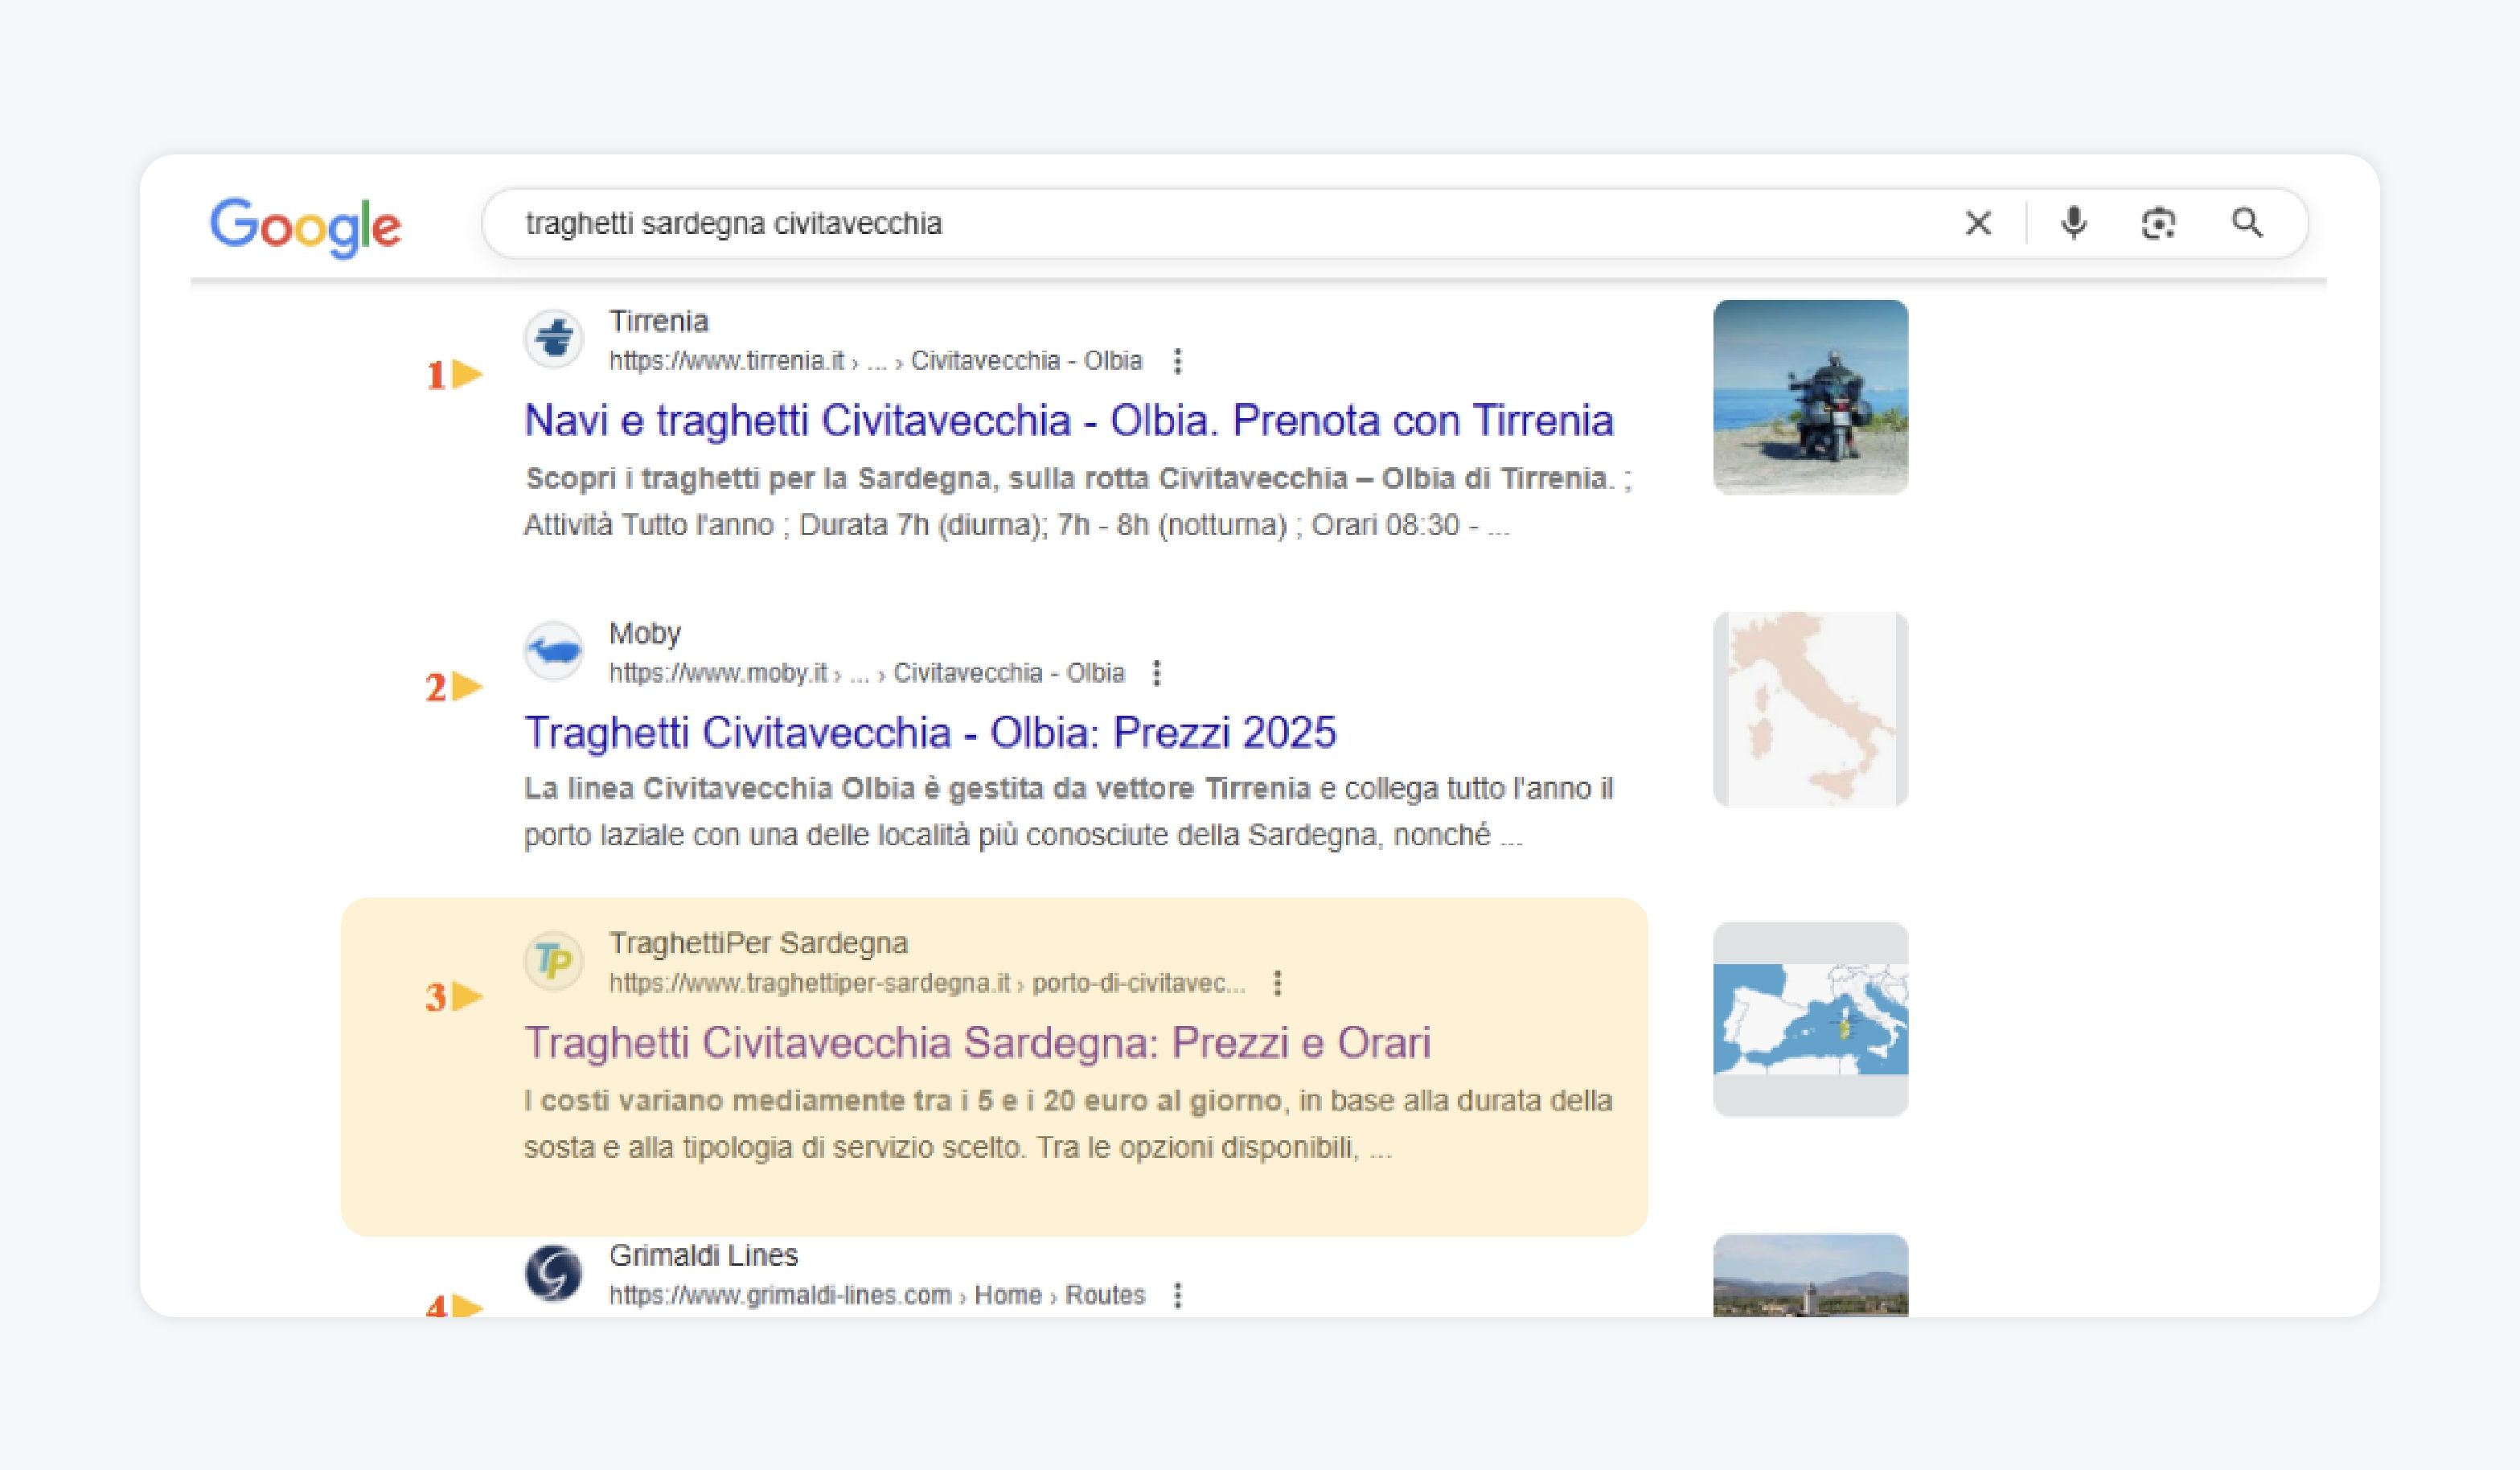Open more options for Grimaldi Lines result
Image resolution: width=2520 pixels, height=1470 pixels.
pos(1178,1295)
